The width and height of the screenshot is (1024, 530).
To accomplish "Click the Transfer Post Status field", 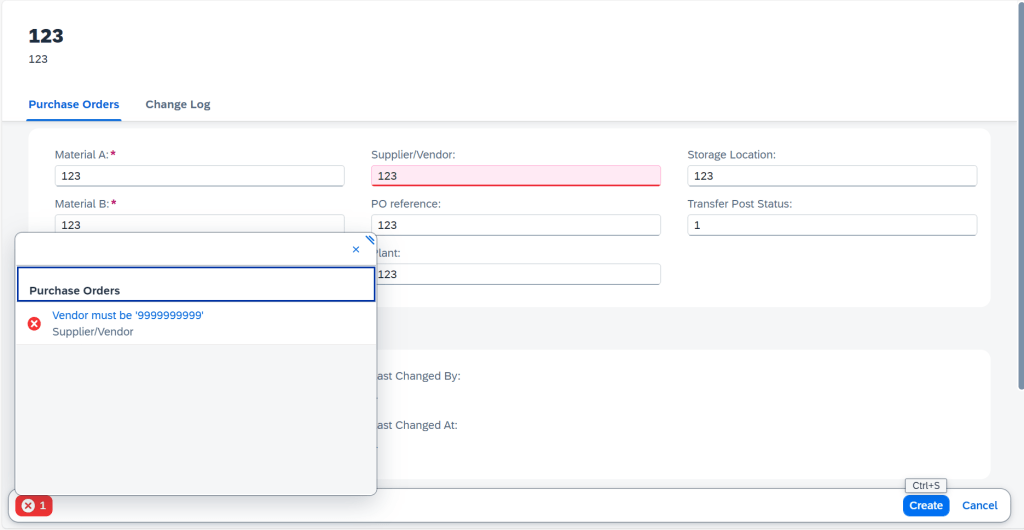I will [x=831, y=225].
